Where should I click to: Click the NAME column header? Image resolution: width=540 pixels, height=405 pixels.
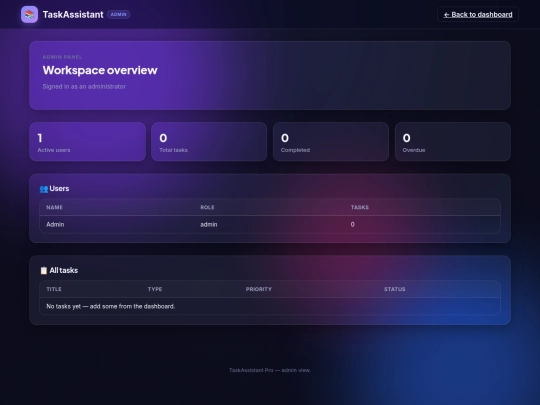pyautogui.click(x=54, y=207)
